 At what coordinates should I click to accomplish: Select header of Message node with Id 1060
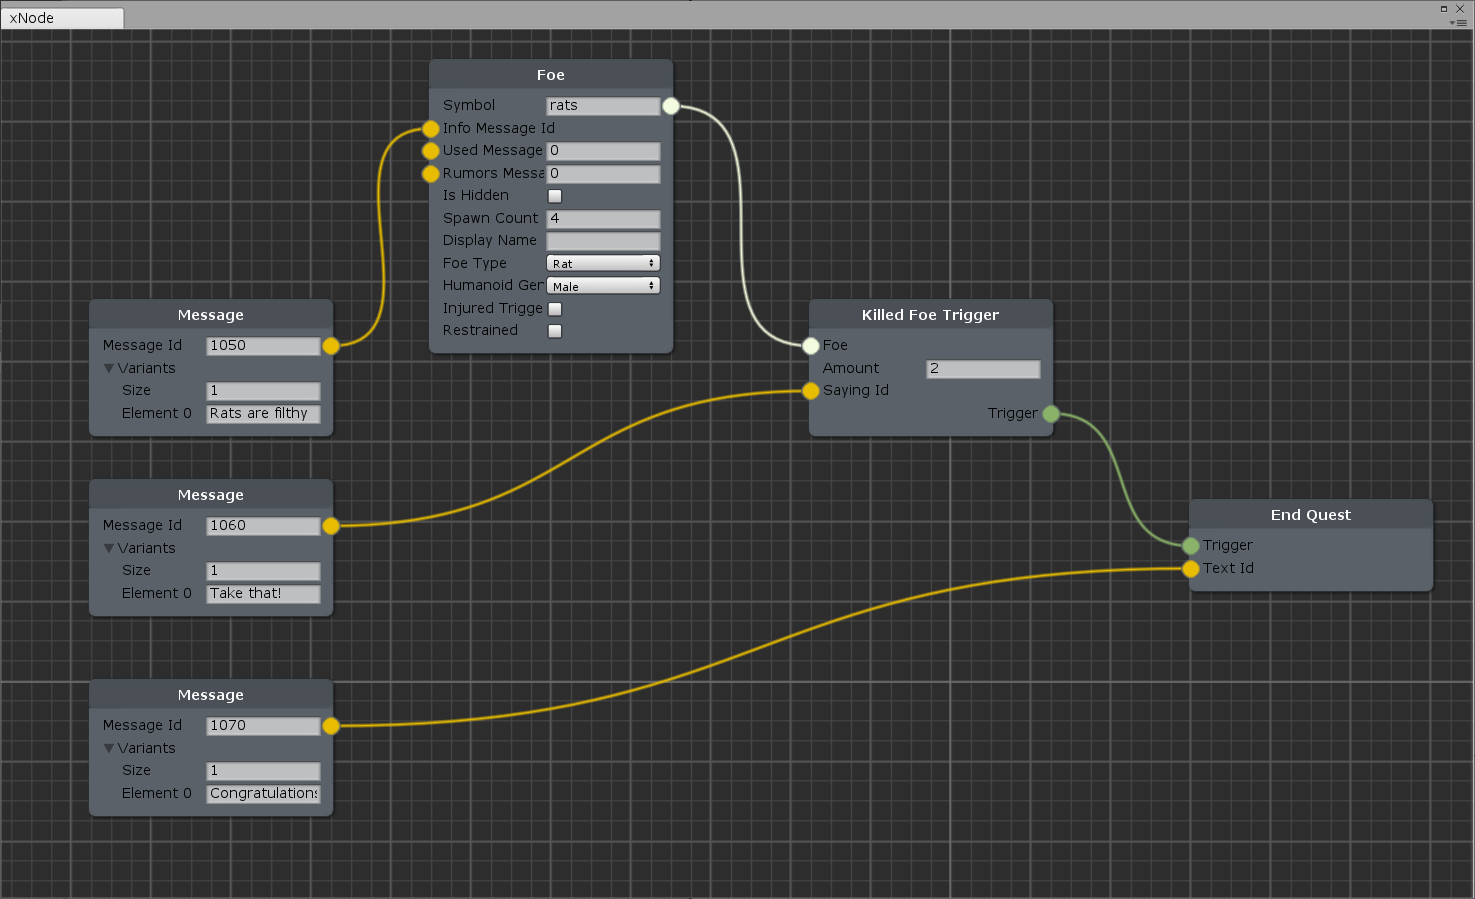(211, 495)
